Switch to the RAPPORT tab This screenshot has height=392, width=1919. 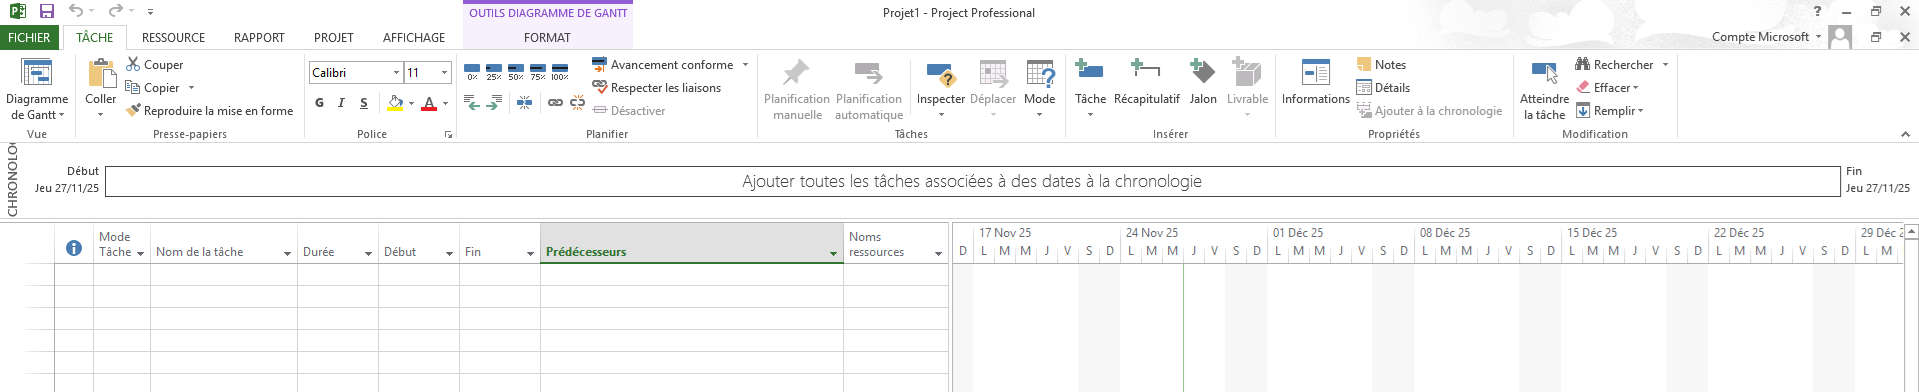(259, 37)
